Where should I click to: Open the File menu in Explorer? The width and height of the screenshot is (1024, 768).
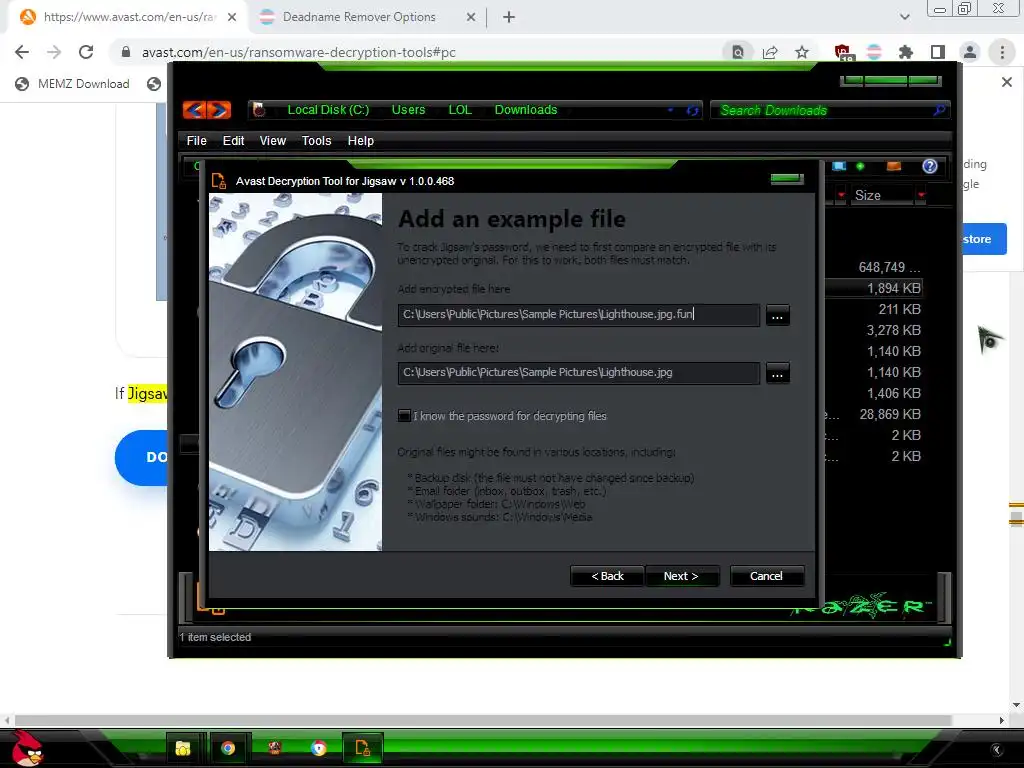click(197, 140)
